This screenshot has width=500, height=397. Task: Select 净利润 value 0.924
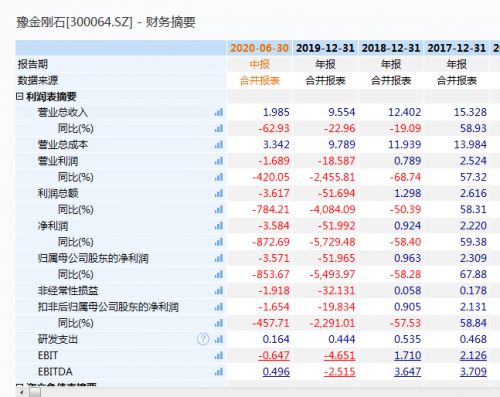point(407,226)
